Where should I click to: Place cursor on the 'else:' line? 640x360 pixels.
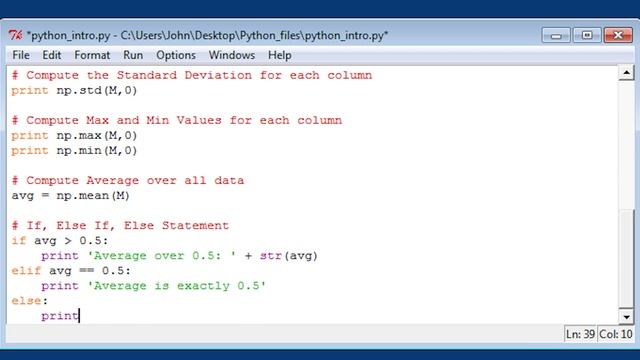pos(30,301)
